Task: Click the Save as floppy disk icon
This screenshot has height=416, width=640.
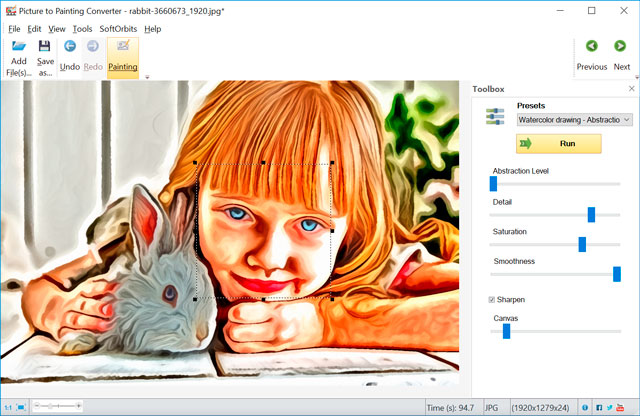Action: click(x=45, y=47)
